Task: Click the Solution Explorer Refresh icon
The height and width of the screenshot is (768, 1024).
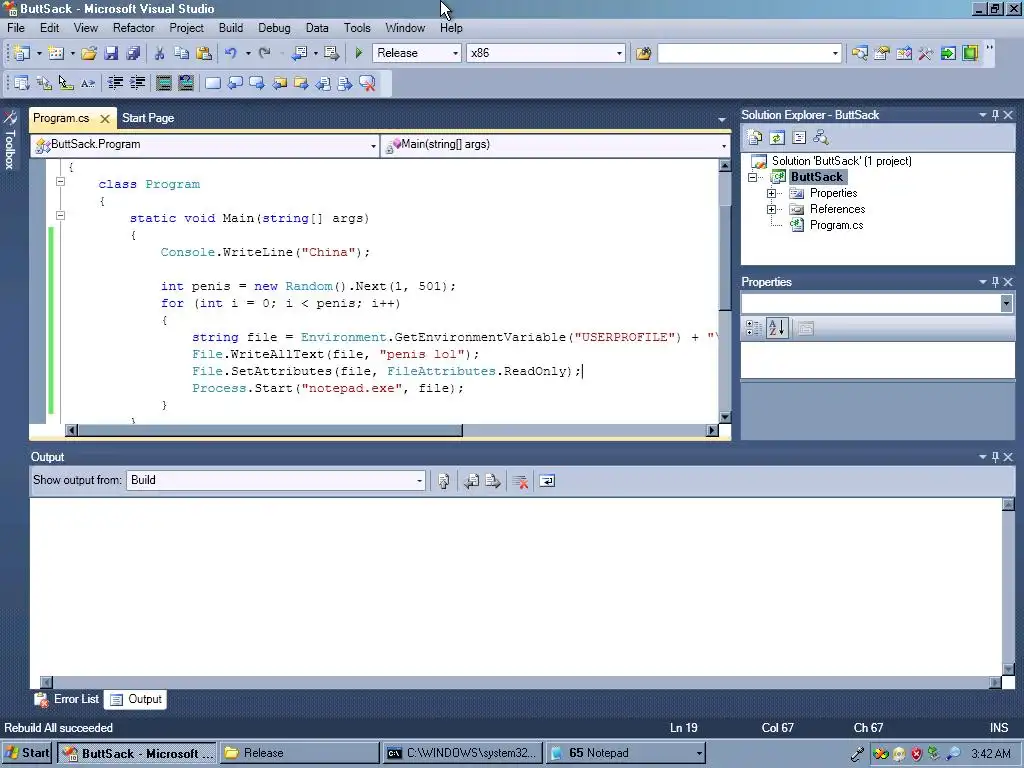Action: [776, 138]
